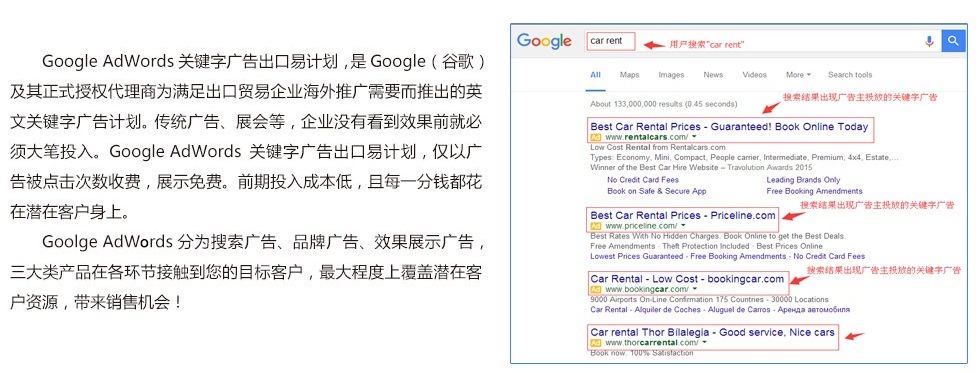Open 'Car rental Thor Bilalegia' ad title
This screenshot has height=373, width=980.
712,332
